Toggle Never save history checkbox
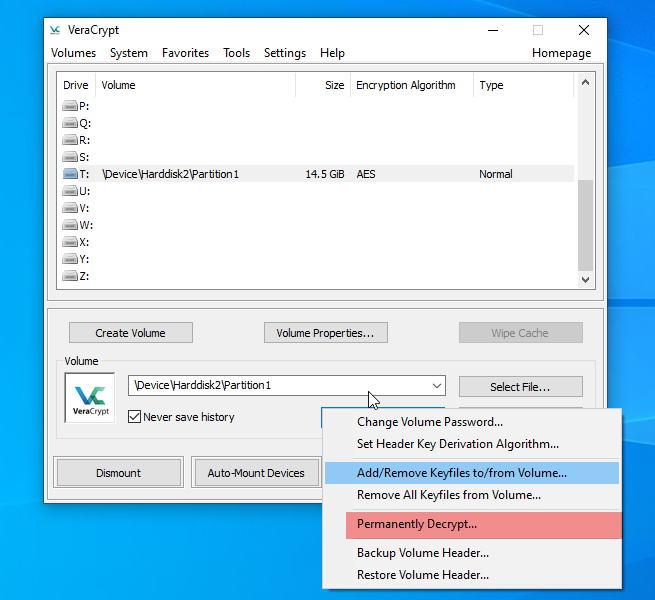Viewport: 655px width, 600px height. (134, 417)
